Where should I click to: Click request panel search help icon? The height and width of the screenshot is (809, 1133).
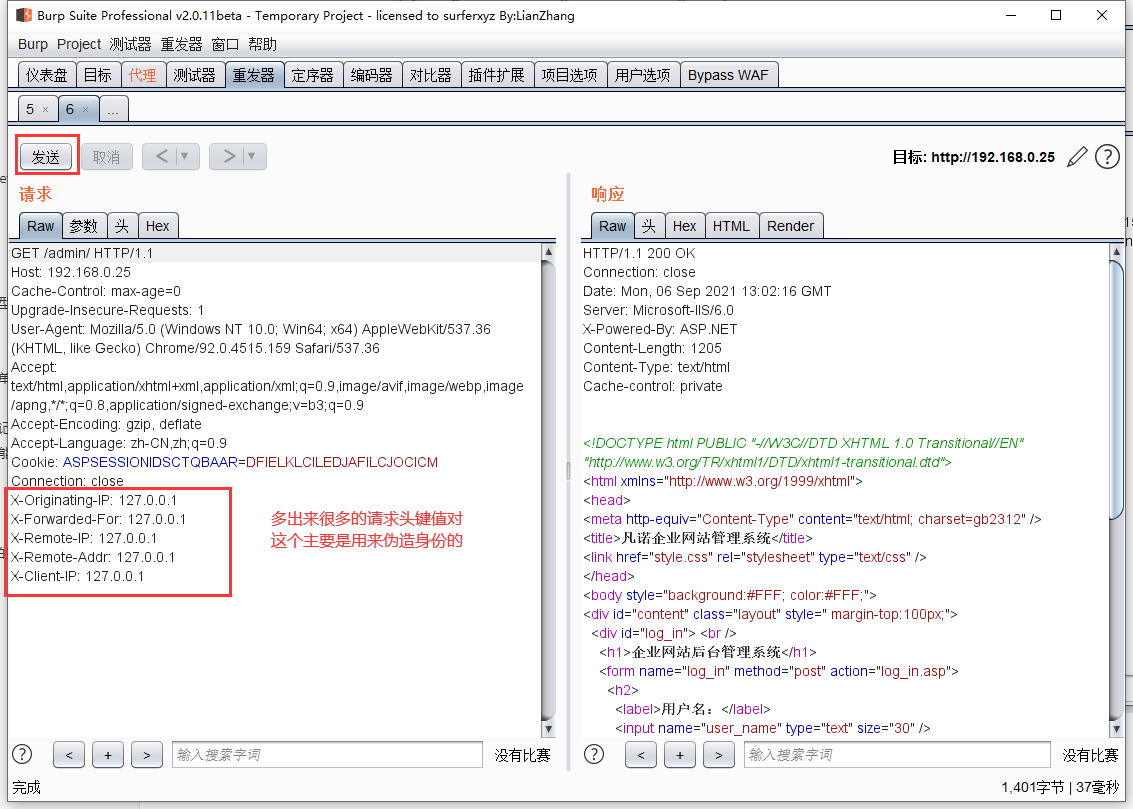(x=22, y=754)
